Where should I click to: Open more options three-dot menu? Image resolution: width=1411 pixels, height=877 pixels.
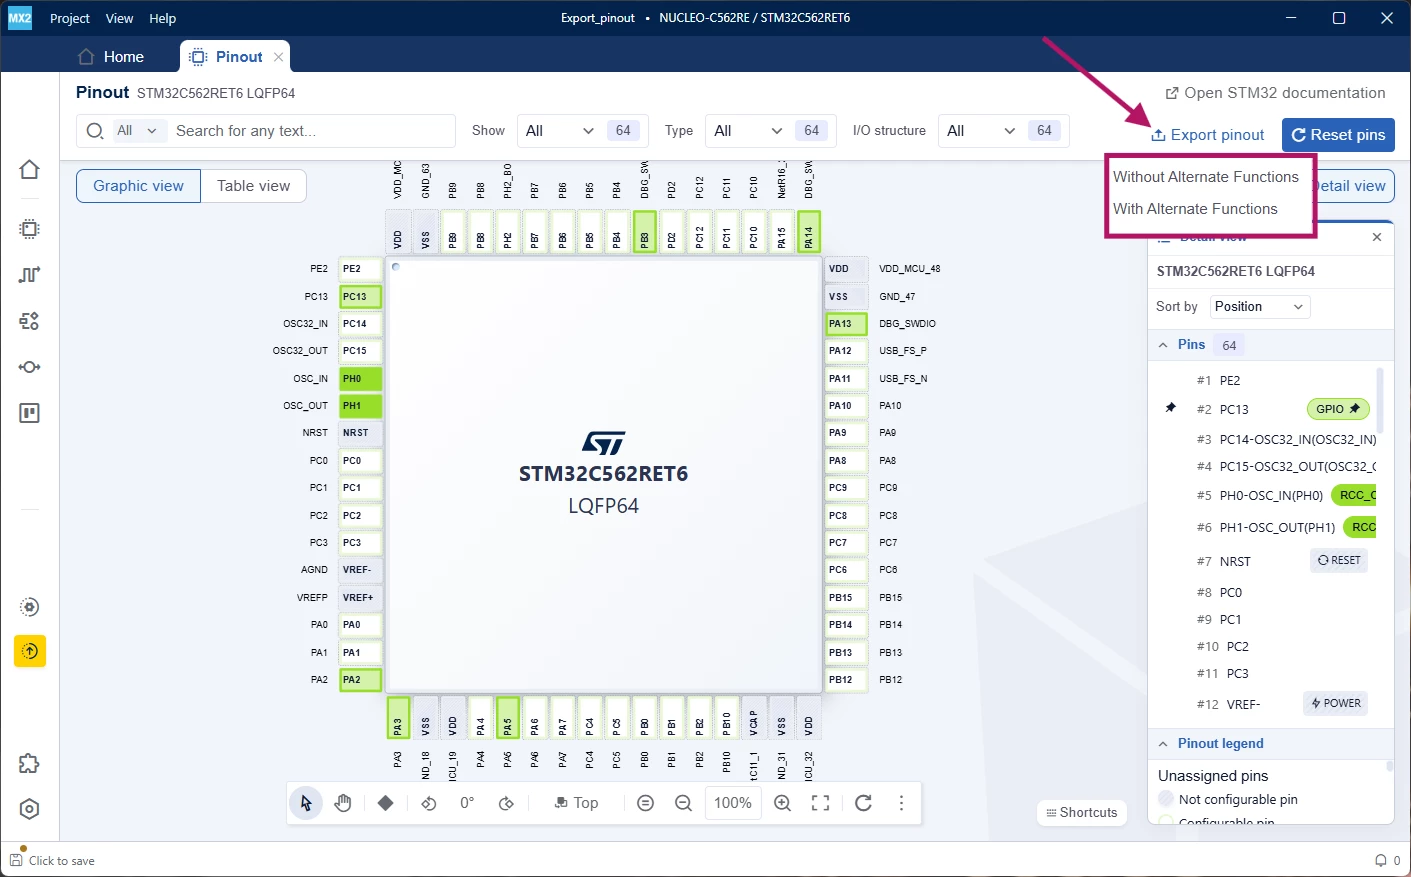(901, 803)
